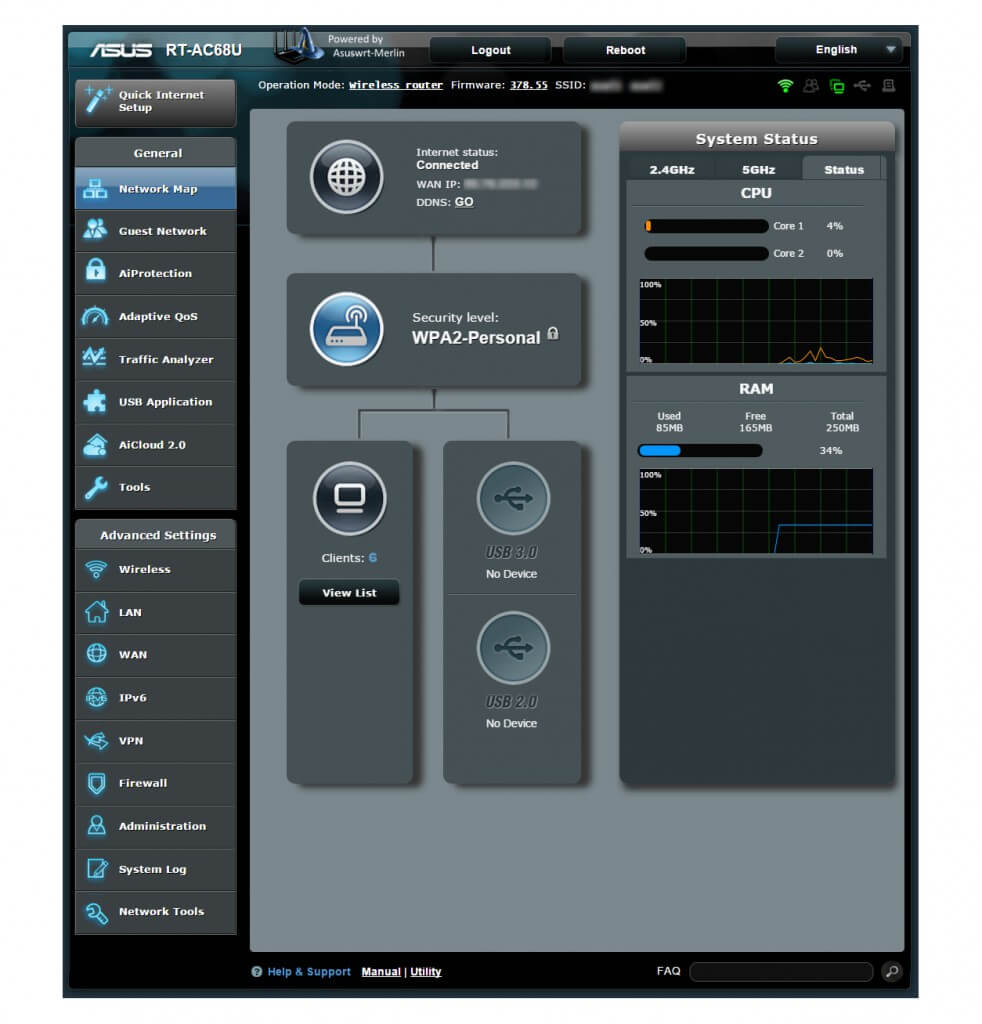Click the RAM usage history graph
Image resolution: width=982 pixels, height=1024 pixels.
(756, 511)
